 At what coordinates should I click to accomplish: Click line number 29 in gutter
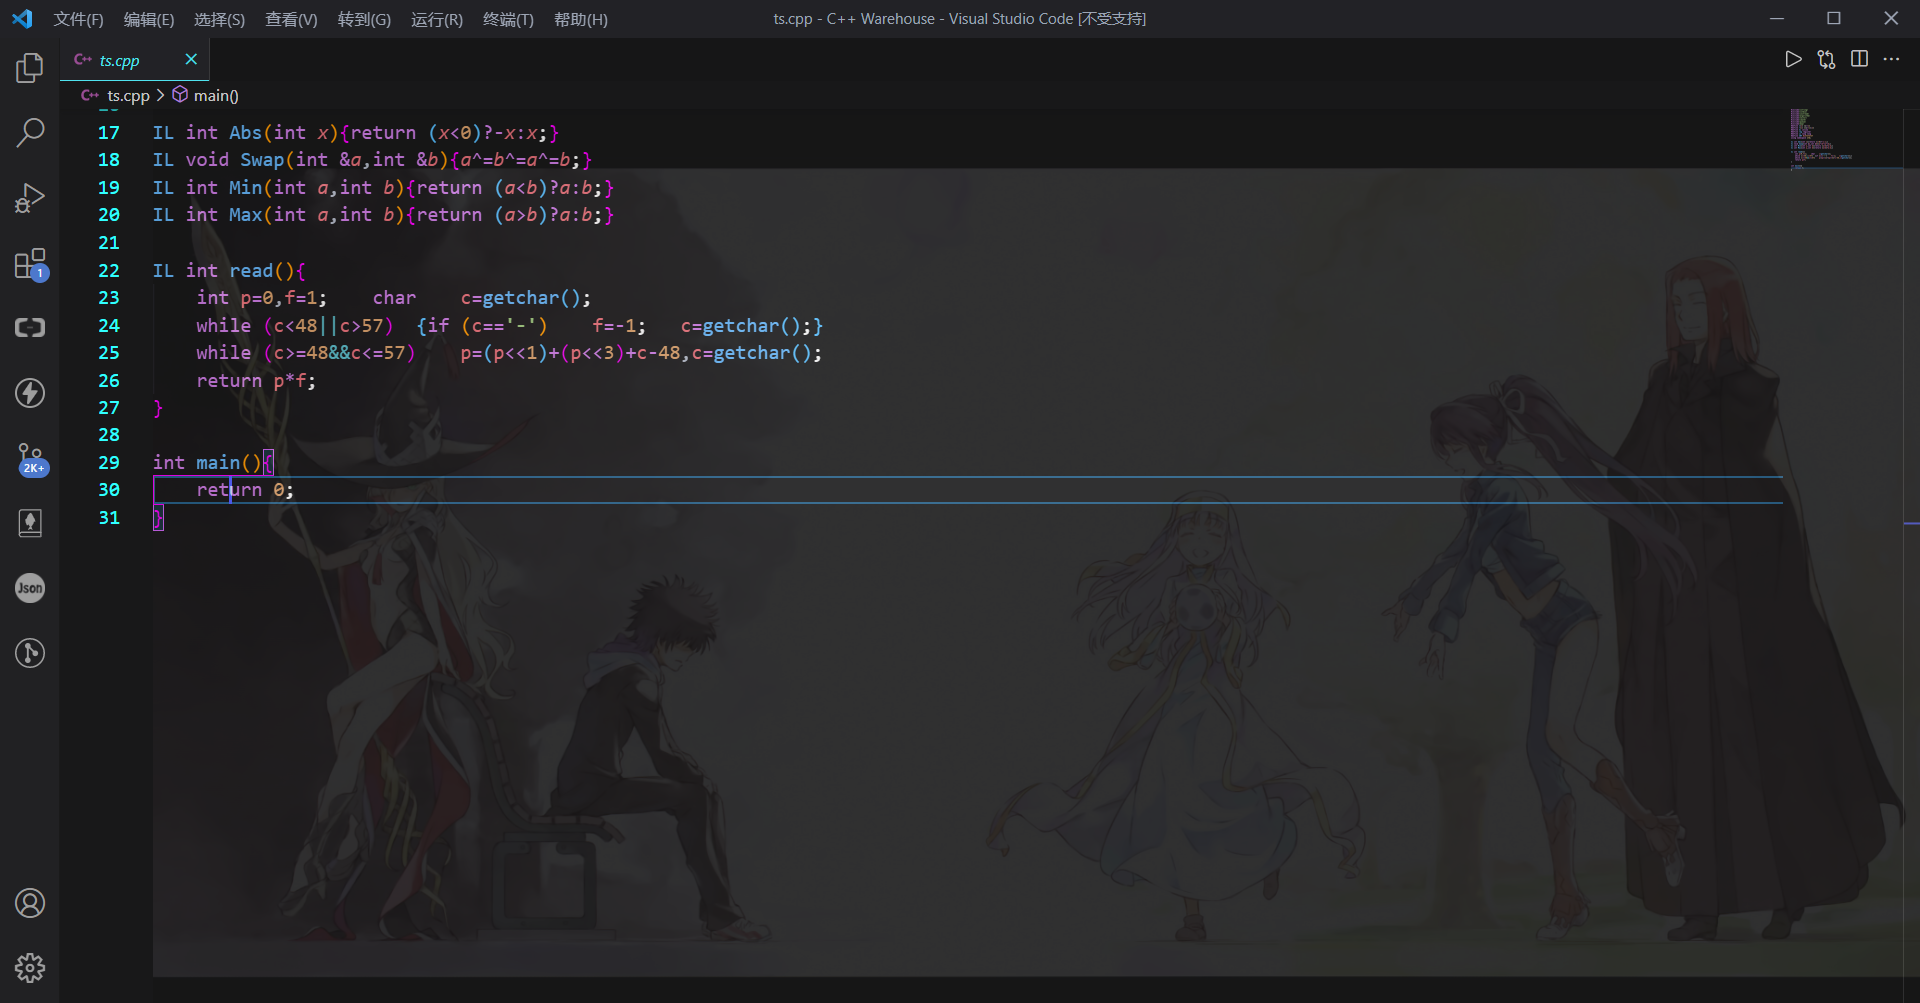point(109,463)
